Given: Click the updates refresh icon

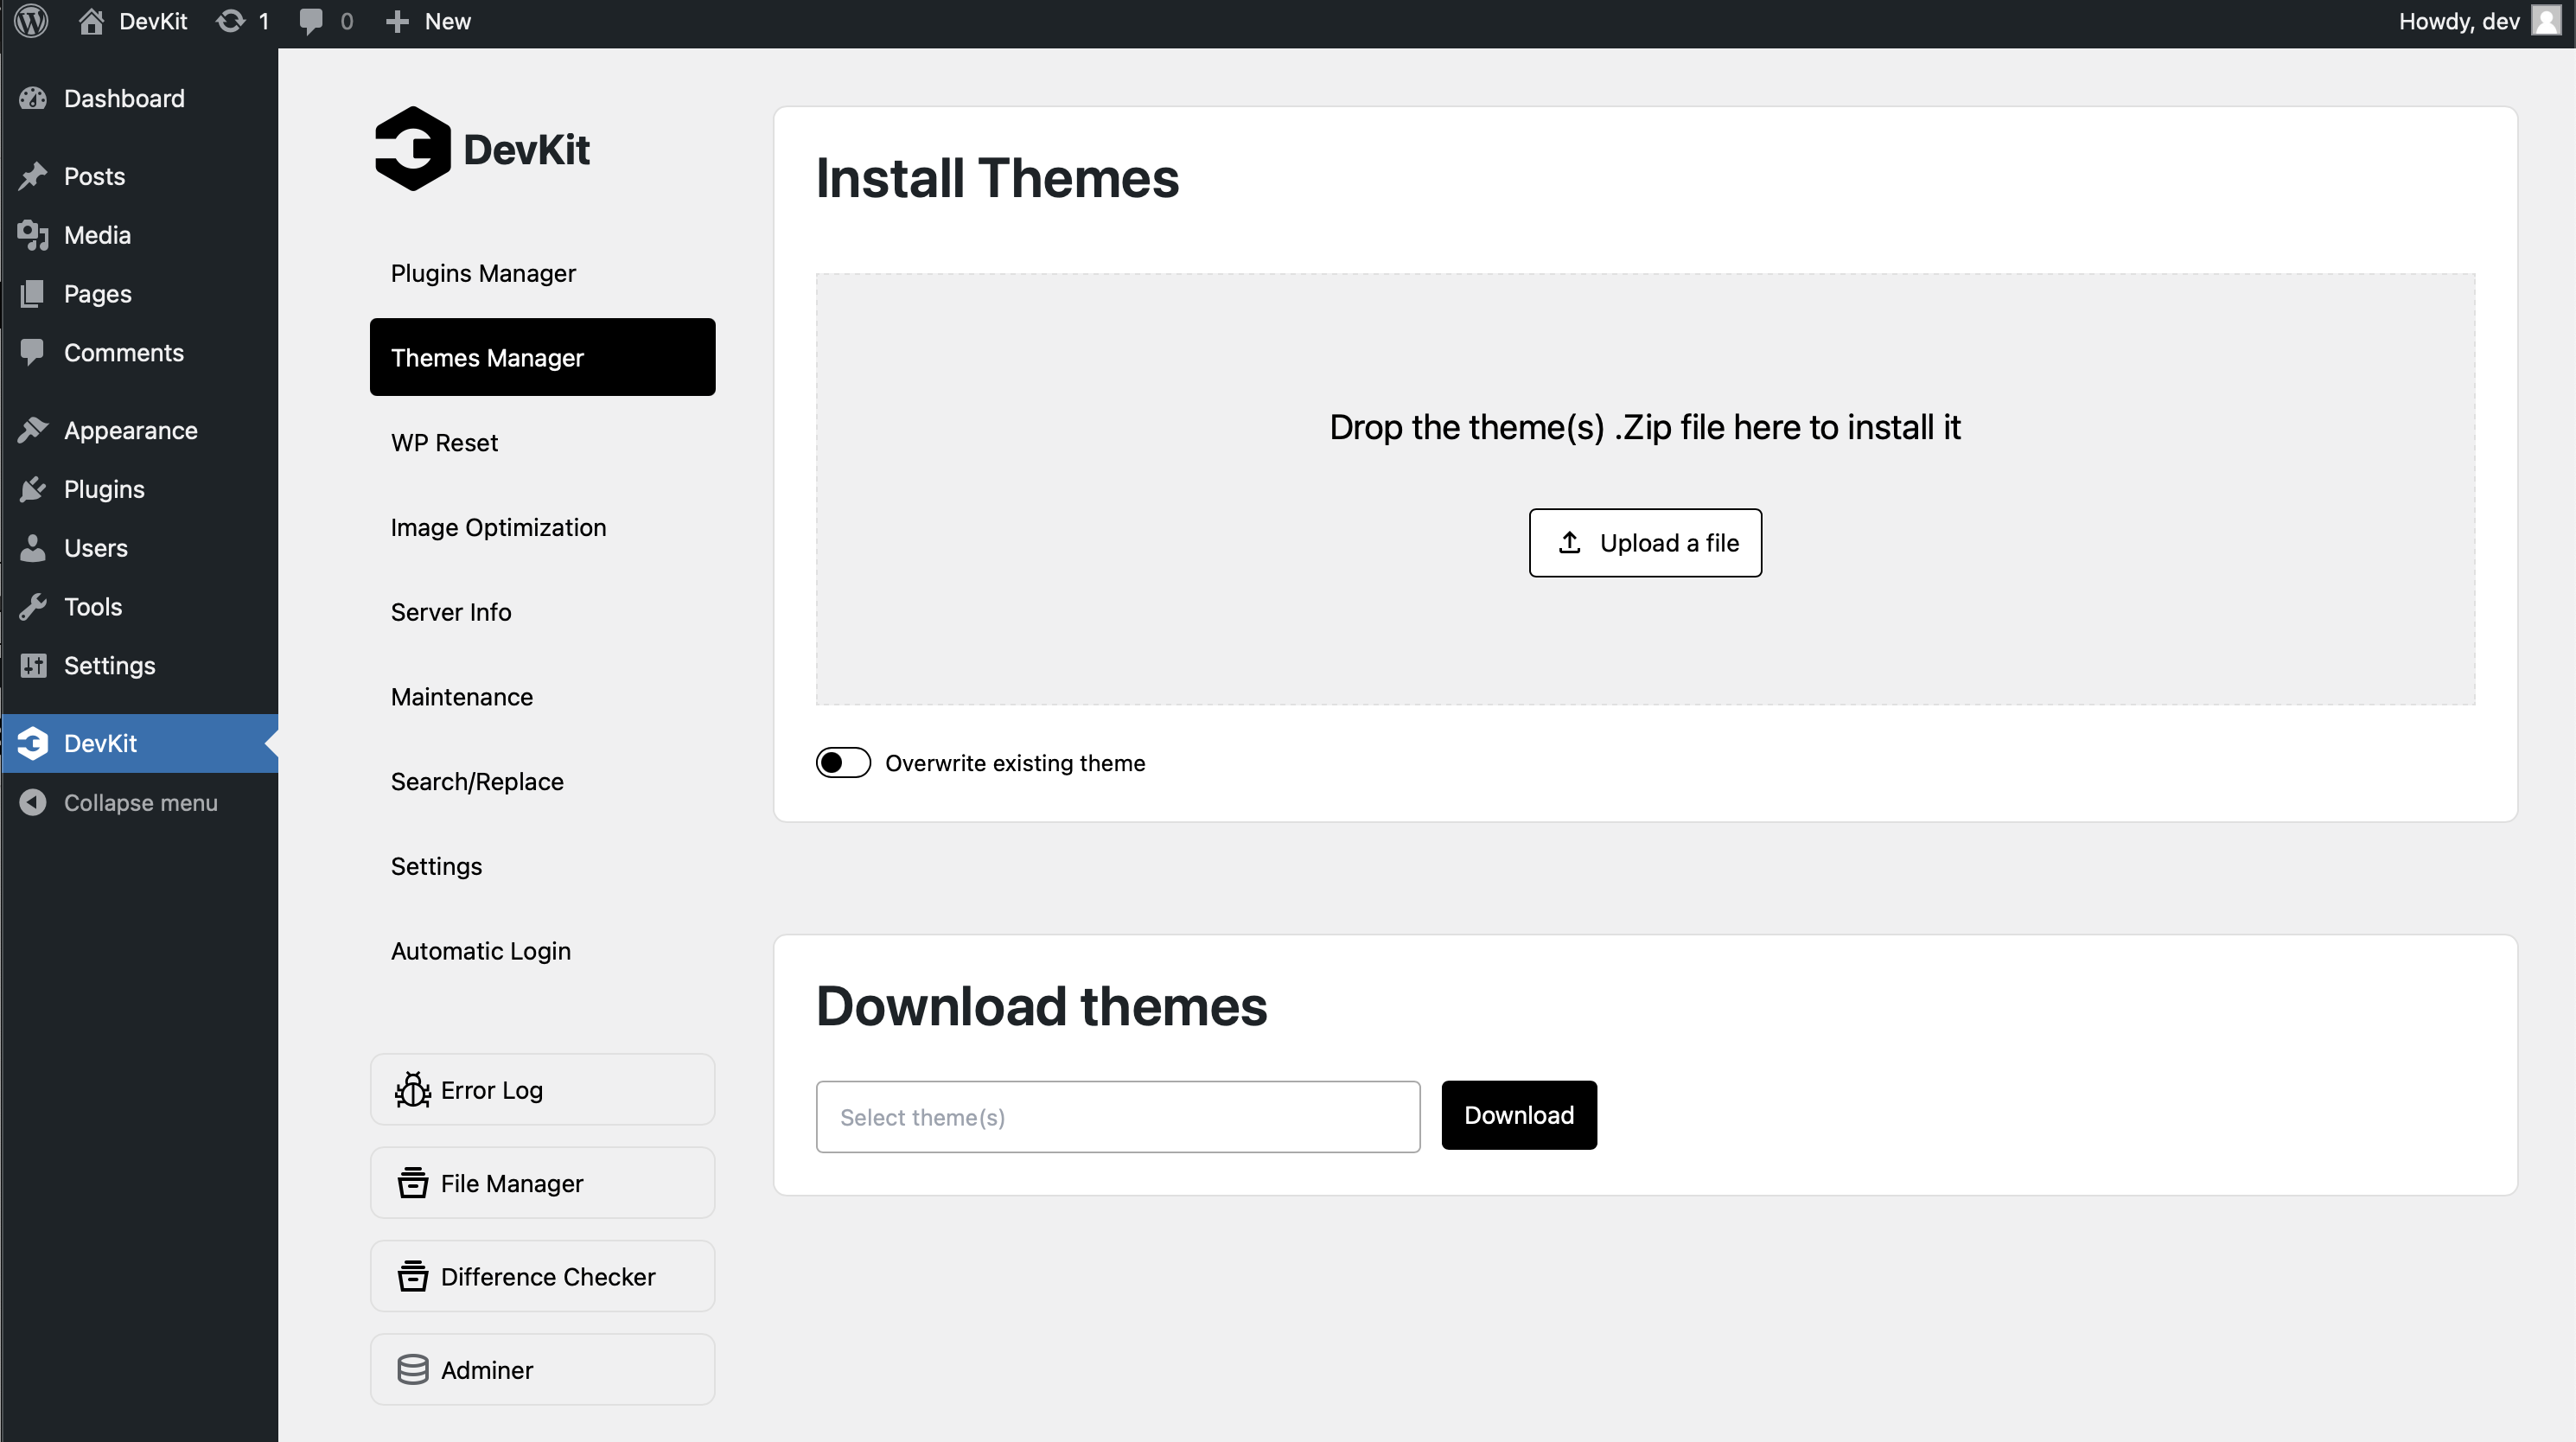Looking at the screenshot, I should [x=231, y=21].
